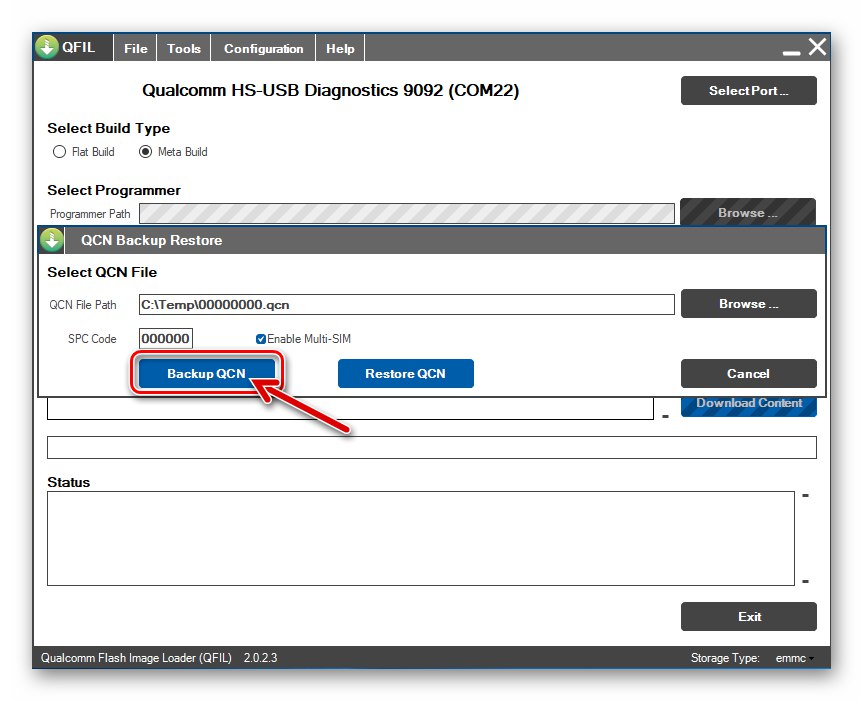Open the File menu

coord(135,48)
